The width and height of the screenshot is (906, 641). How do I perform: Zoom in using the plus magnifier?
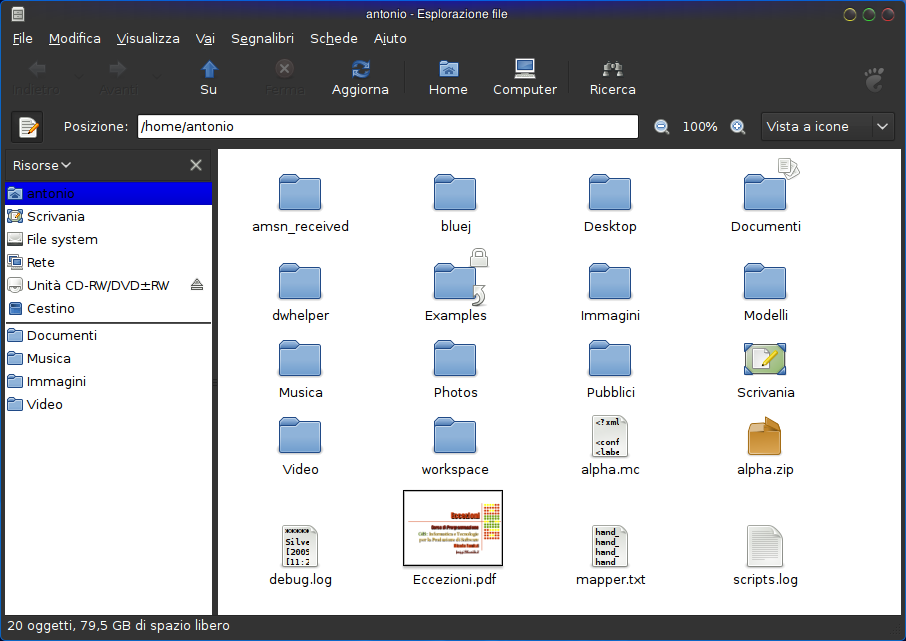pyautogui.click(x=738, y=127)
